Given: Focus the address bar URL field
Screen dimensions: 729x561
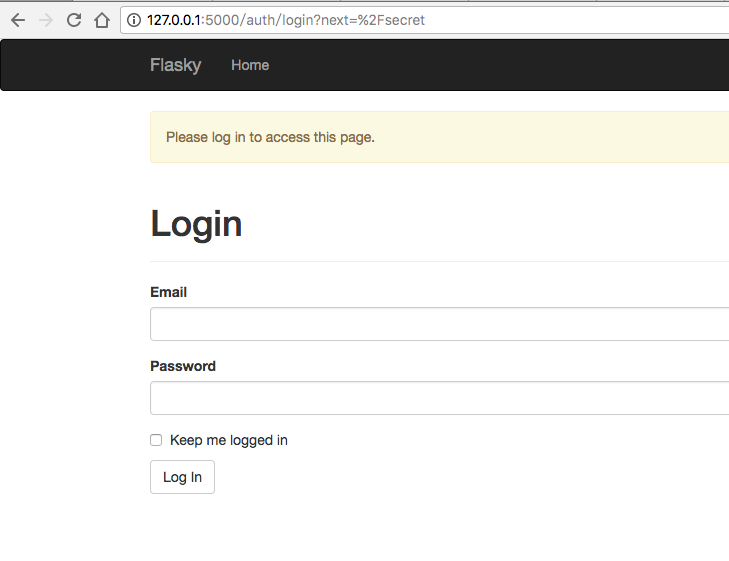Looking at the screenshot, I should (400, 20).
